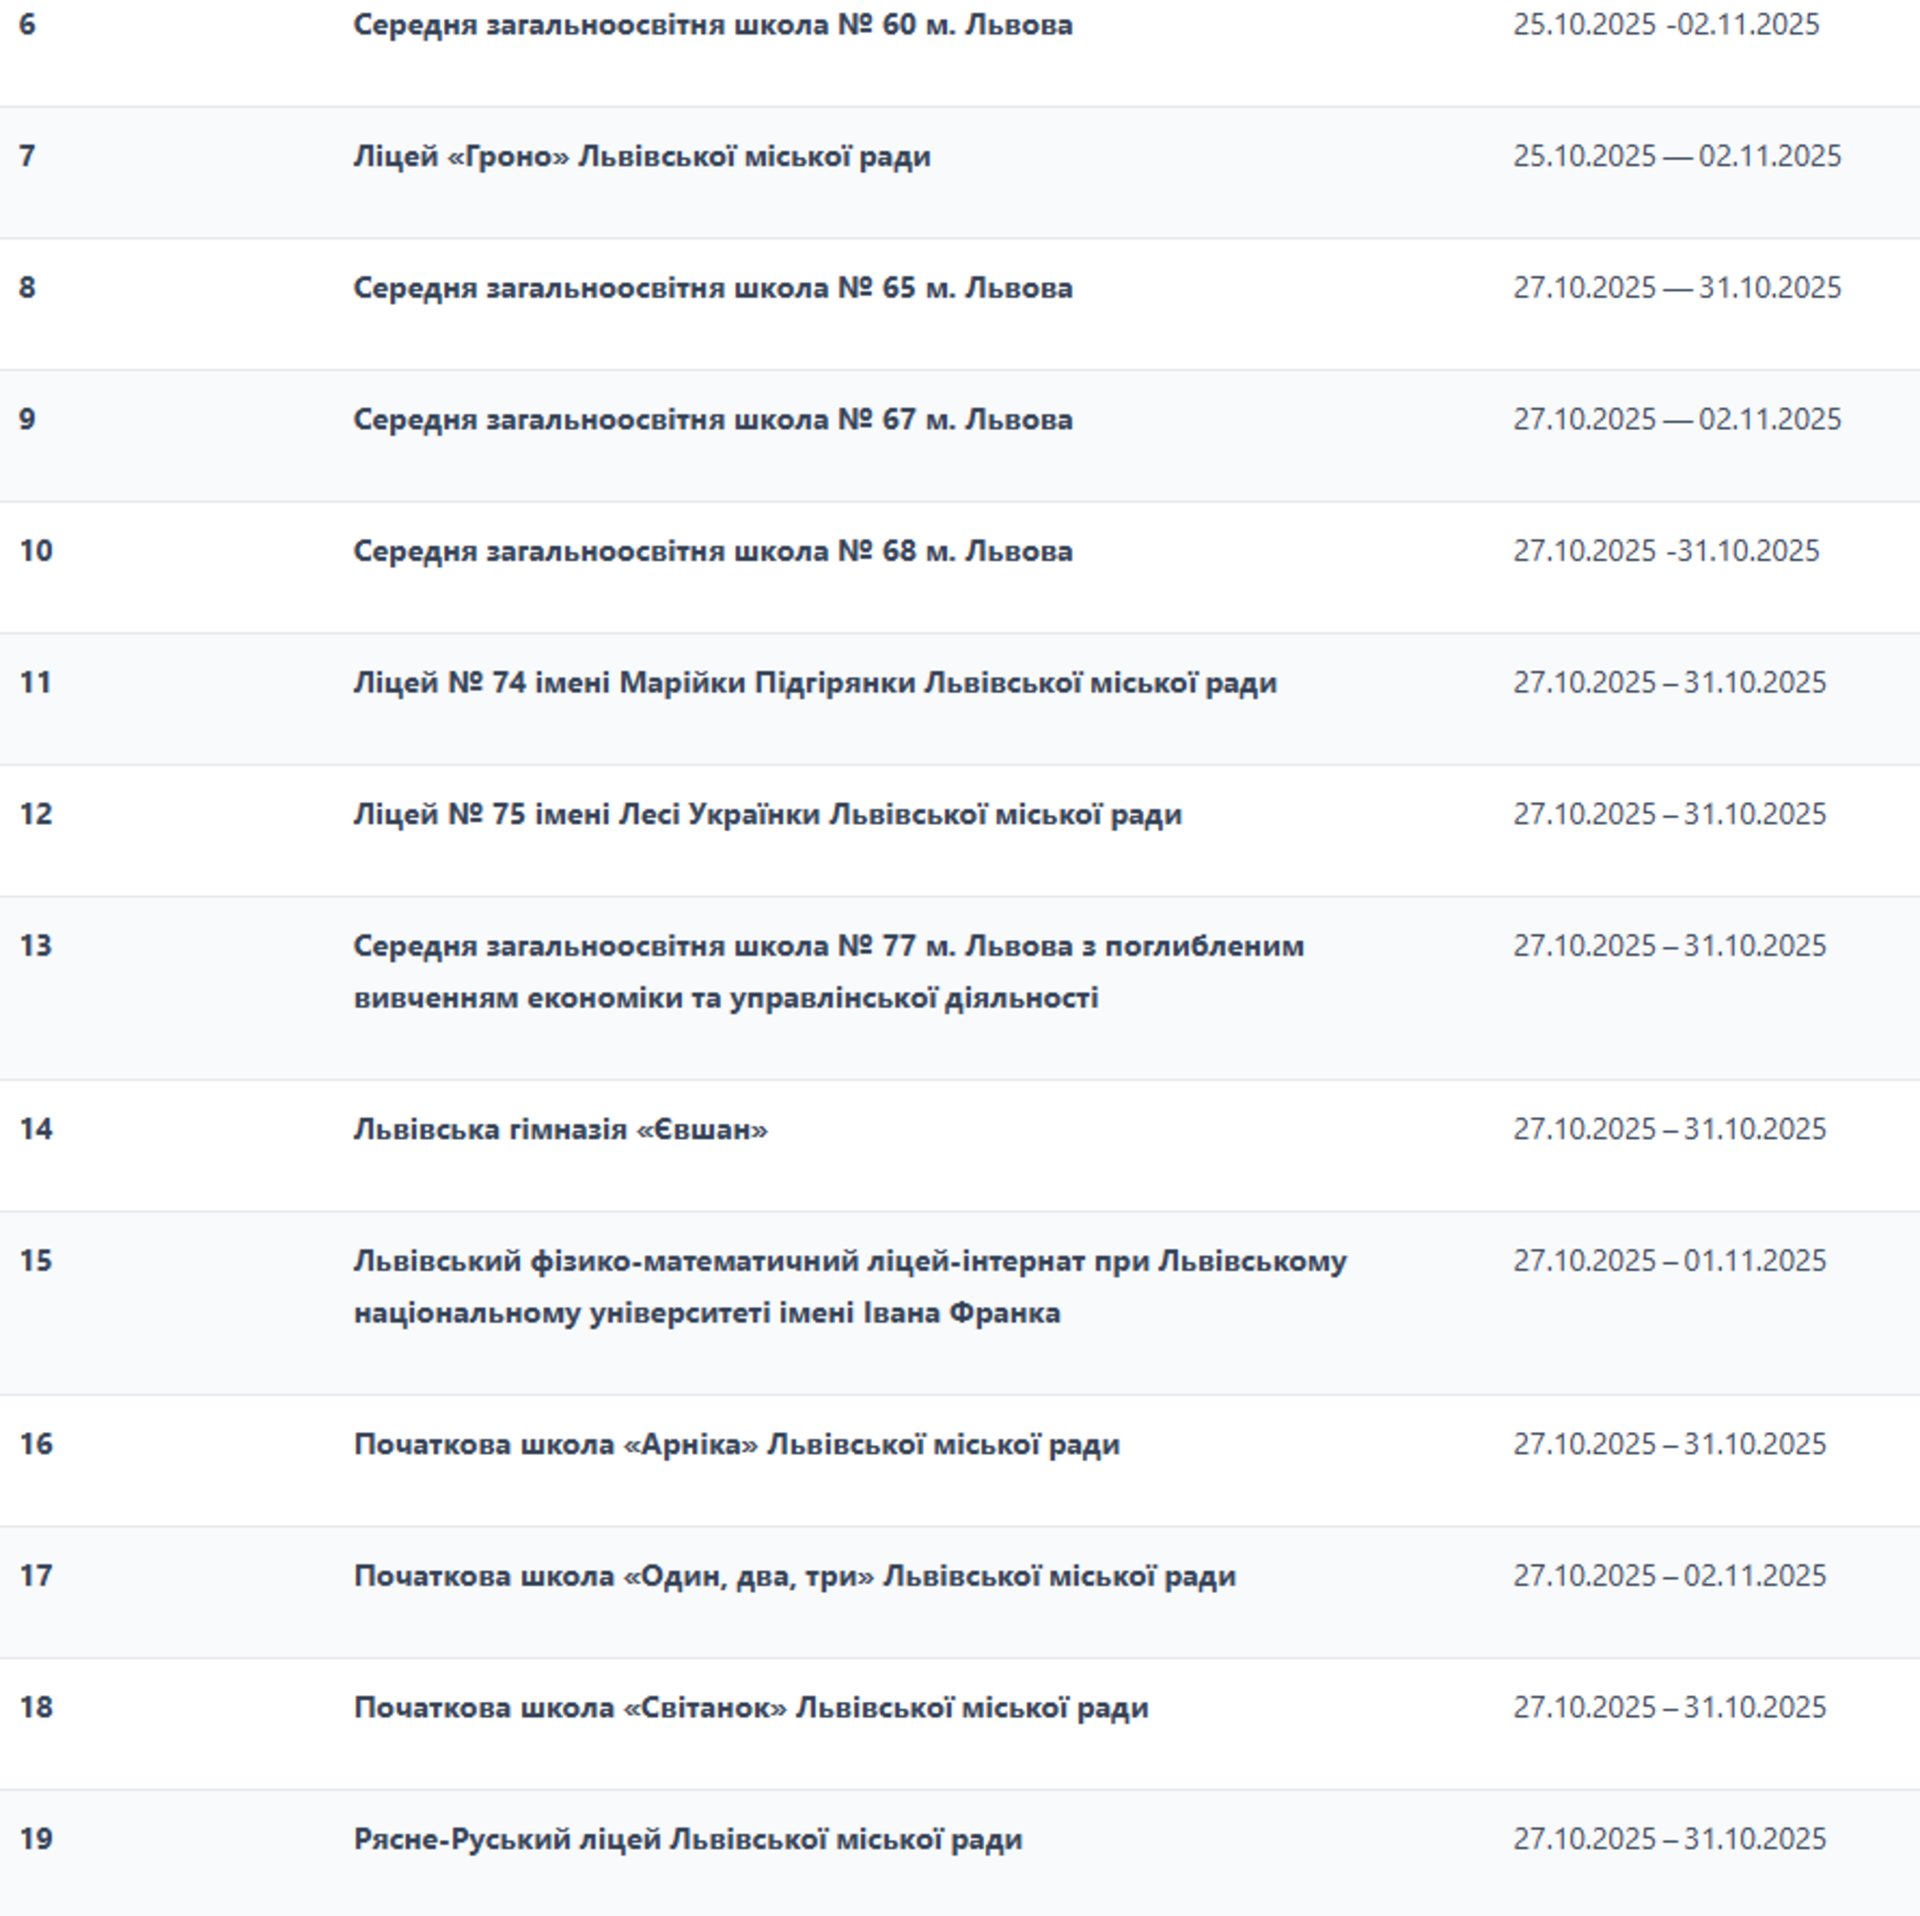Viewport: 1920px width, 1916px height.
Task: Click row number 19 cell
Action: tap(36, 1840)
